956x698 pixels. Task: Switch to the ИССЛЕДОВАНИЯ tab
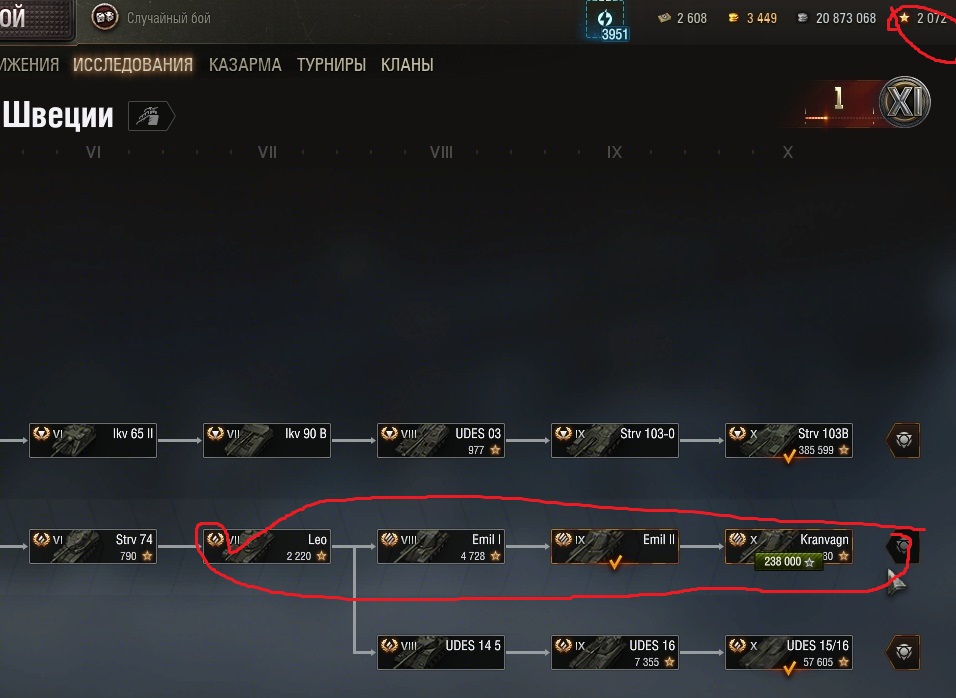(133, 65)
